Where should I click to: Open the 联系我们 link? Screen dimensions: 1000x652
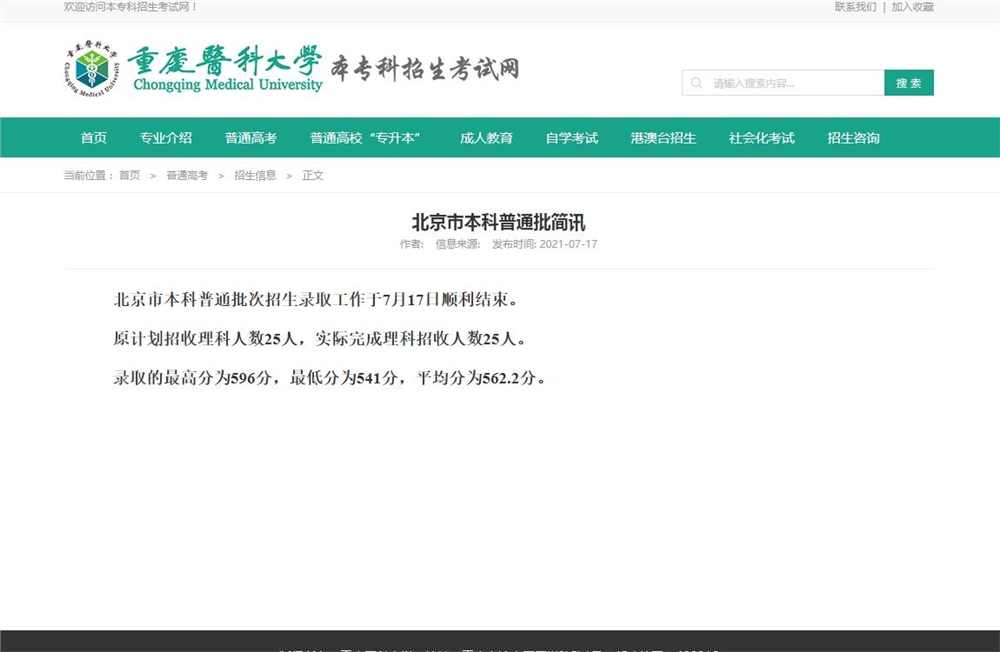tap(855, 7)
